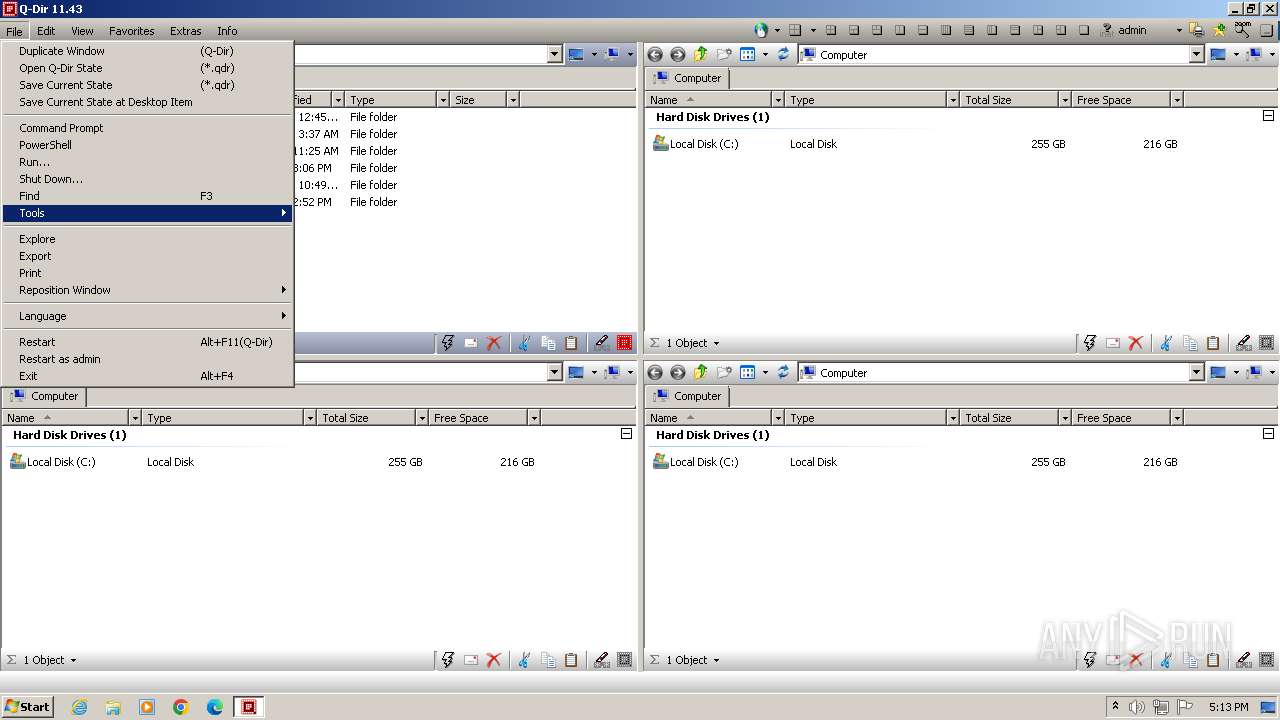This screenshot has width=1280, height=720.
Task: Copy icon in top-right pane bottom toolbar
Action: click(1190, 343)
